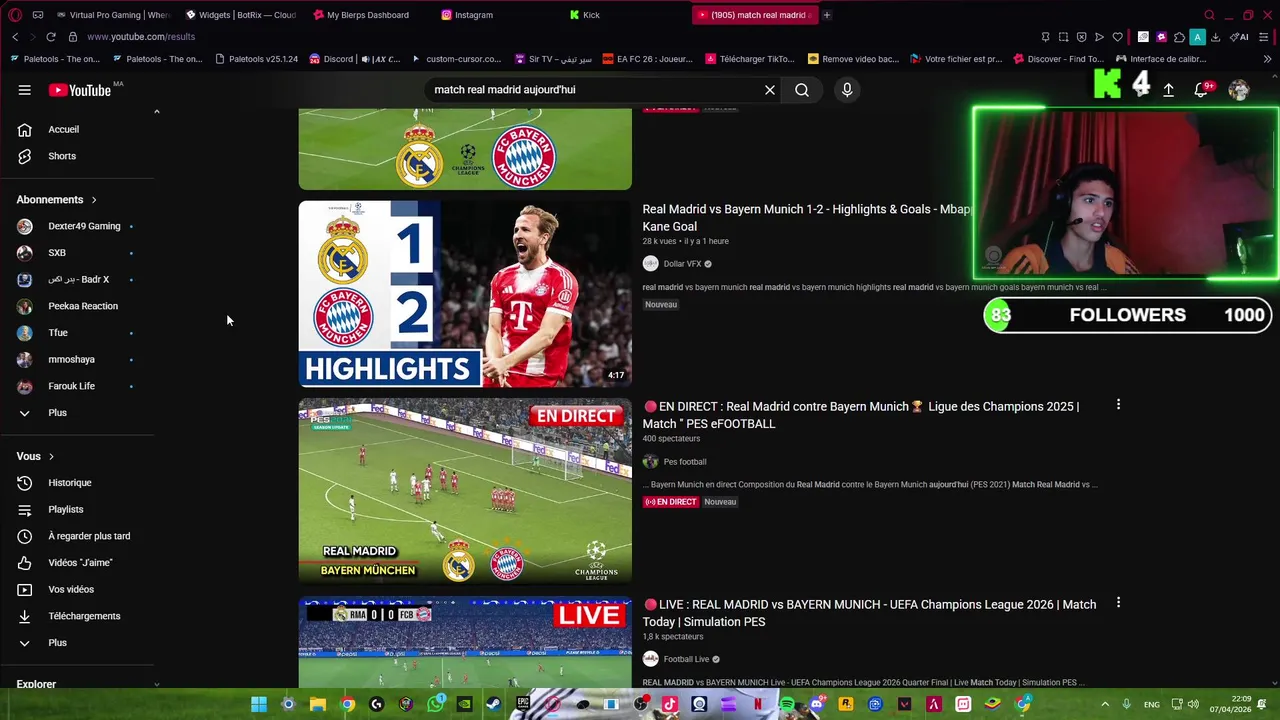
Task: Play the HIGHLIGHTS 1-2 video thumbnail
Action: pyautogui.click(x=465, y=294)
